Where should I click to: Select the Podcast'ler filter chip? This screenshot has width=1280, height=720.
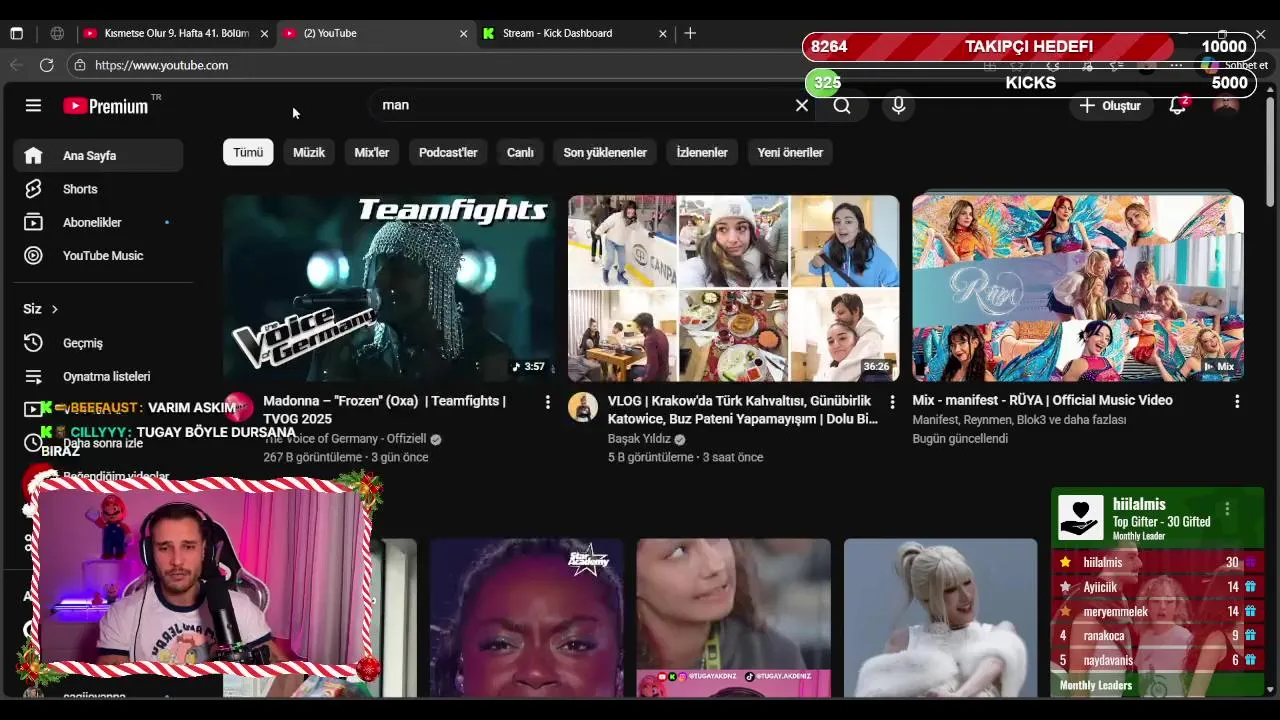point(448,152)
